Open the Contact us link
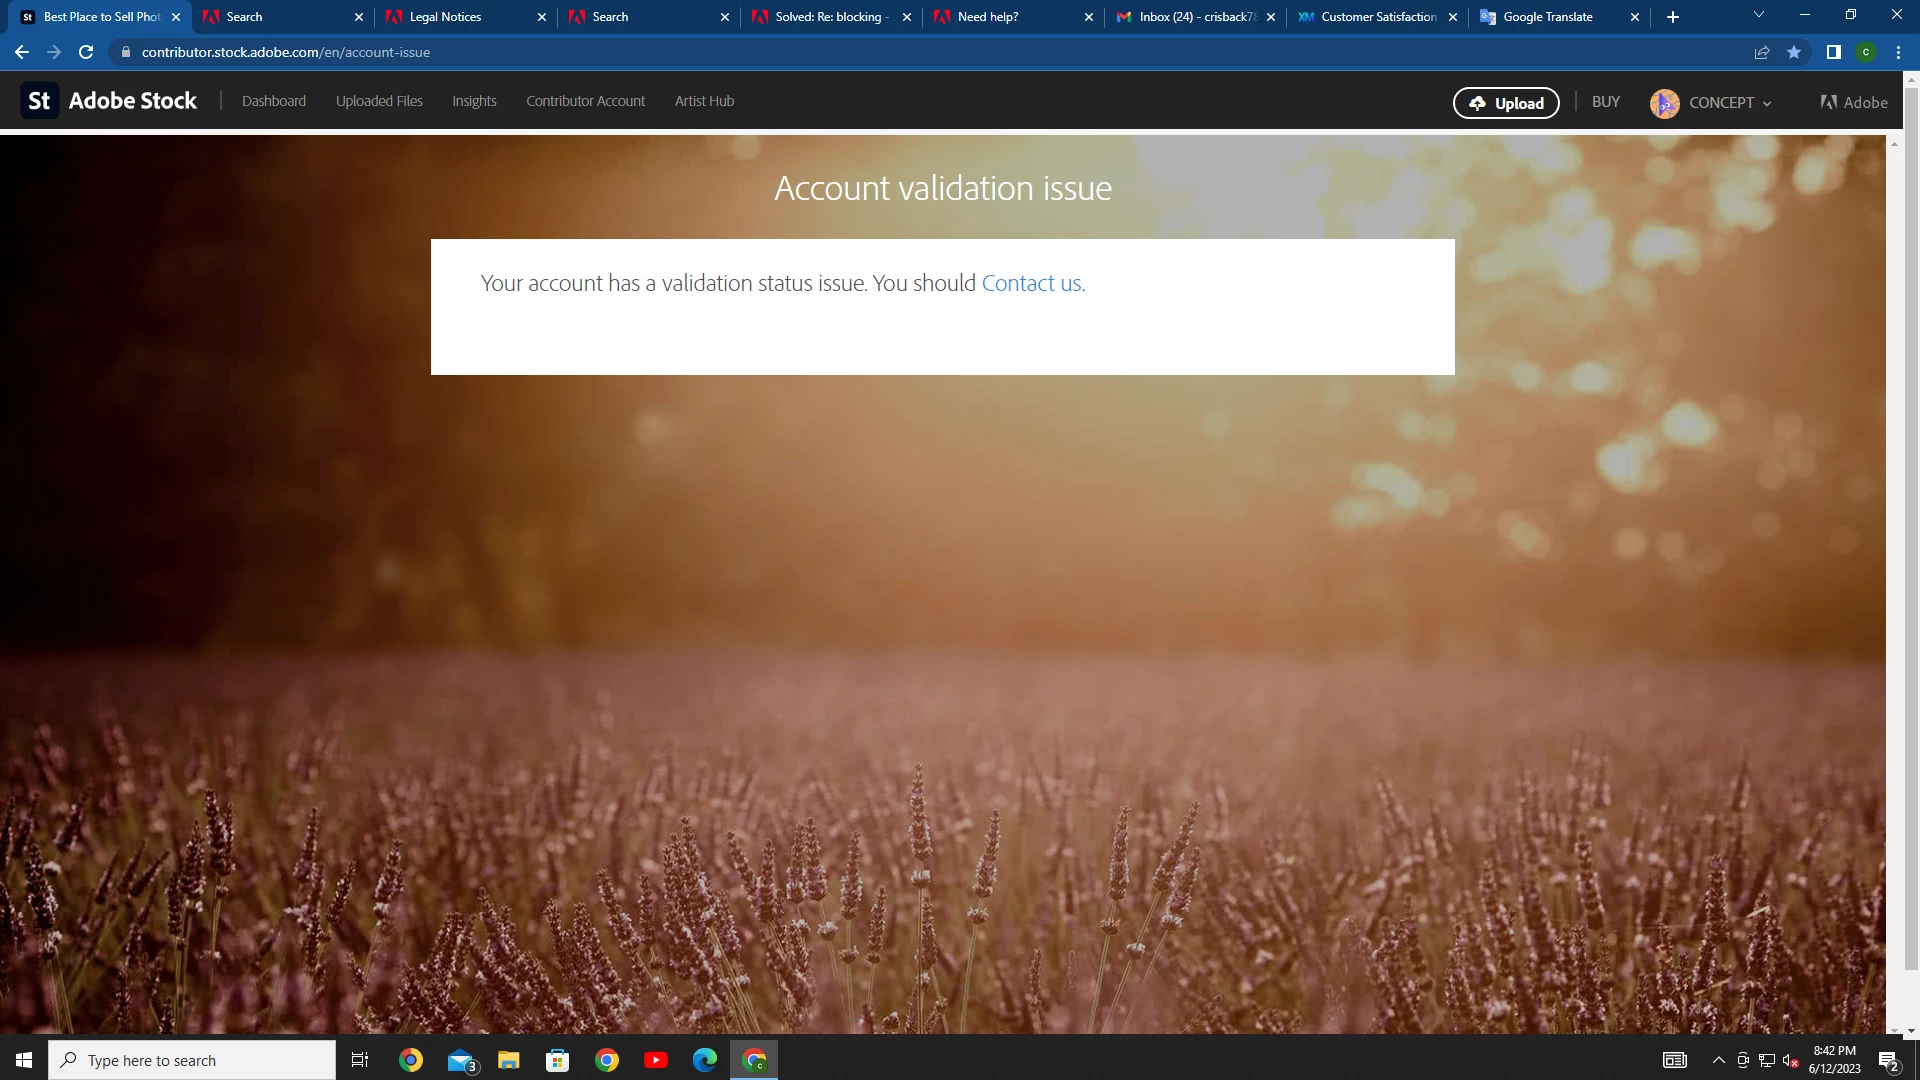 point(1031,283)
